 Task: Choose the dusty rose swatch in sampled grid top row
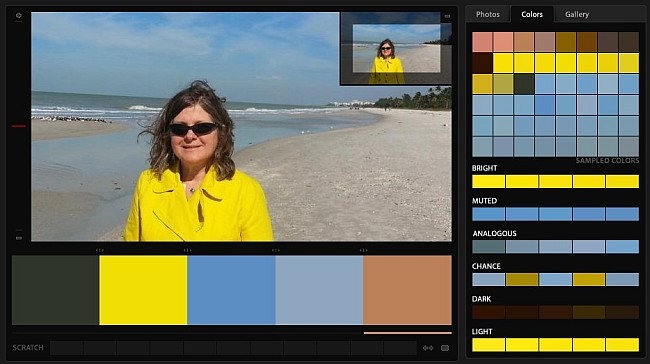[545, 42]
